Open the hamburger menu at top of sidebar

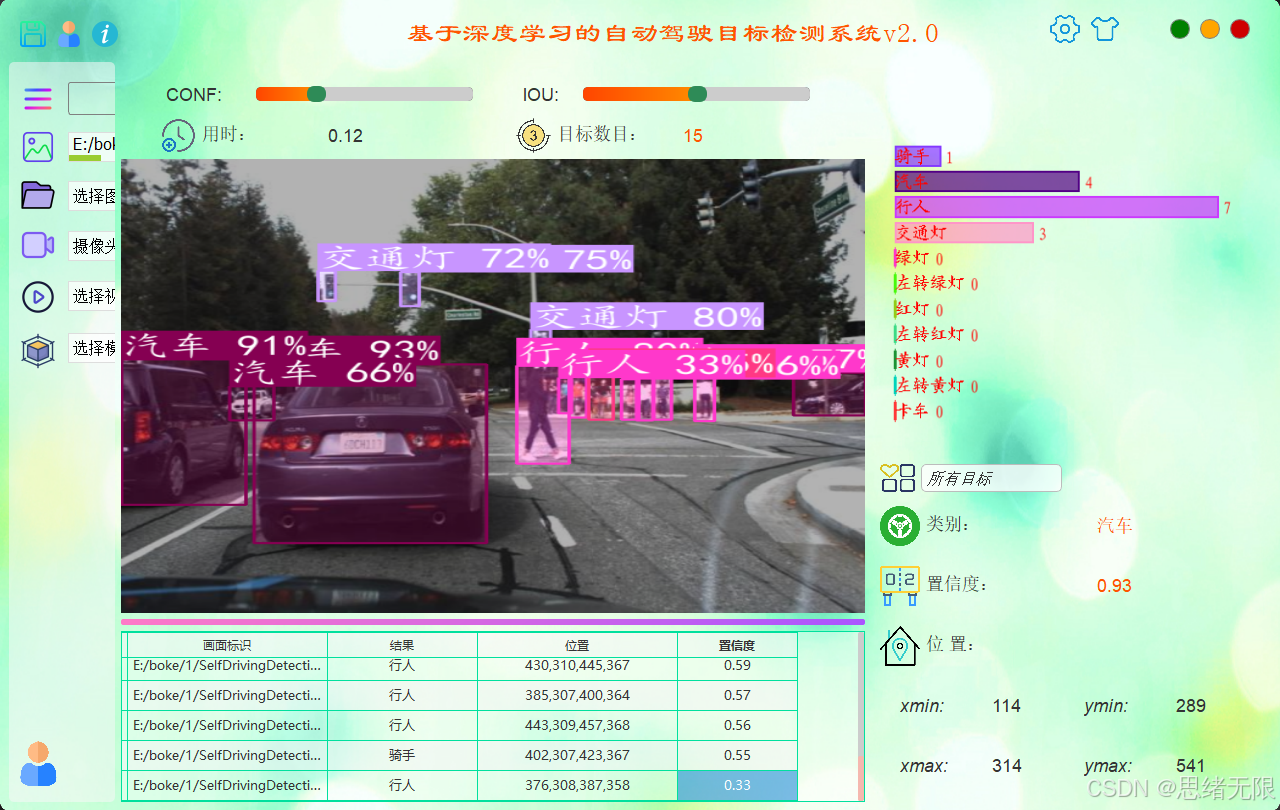37,99
